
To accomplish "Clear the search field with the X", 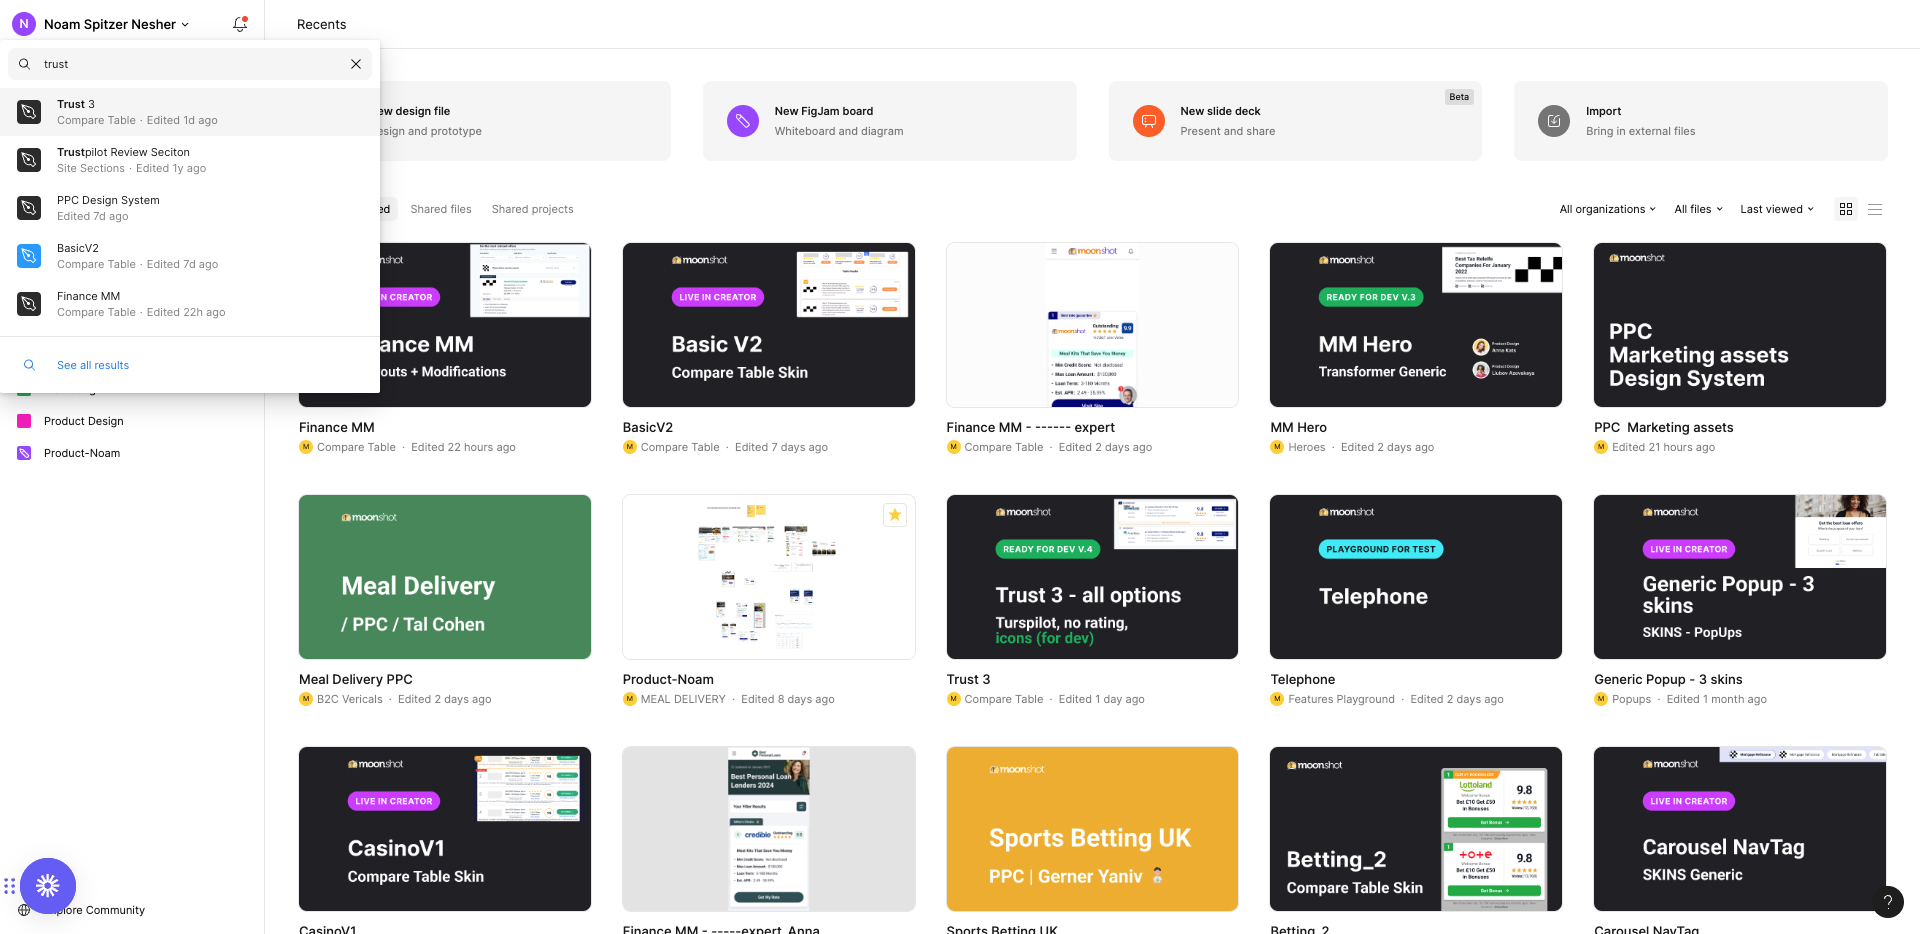I will click(x=356, y=64).
